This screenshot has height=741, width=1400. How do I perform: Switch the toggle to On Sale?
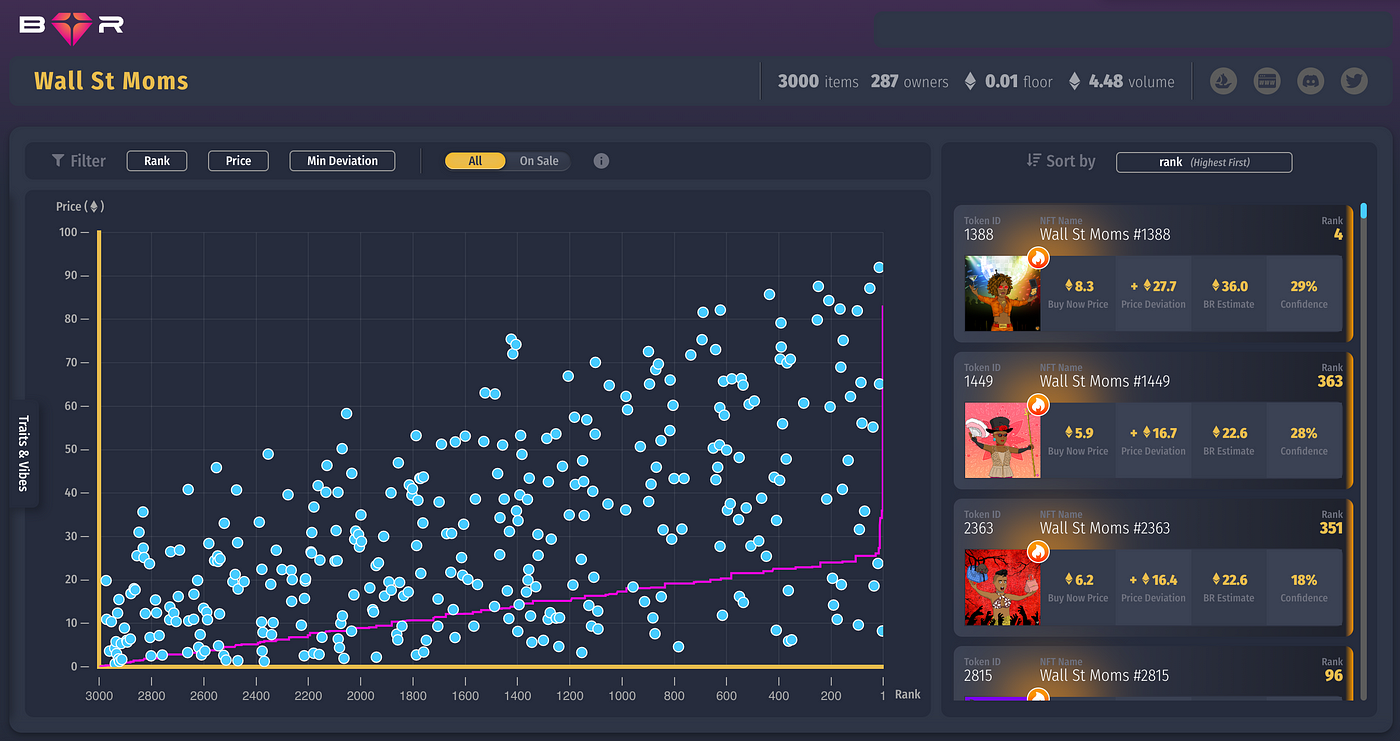click(539, 161)
